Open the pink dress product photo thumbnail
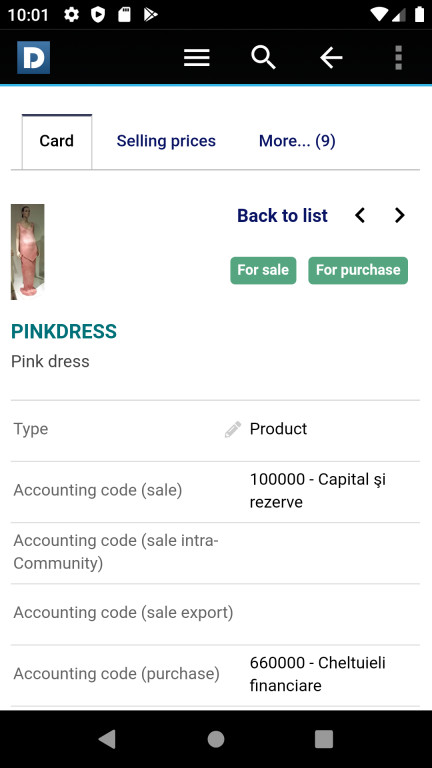The width and height of the screenshot is (432, 768). coord(27,252)
